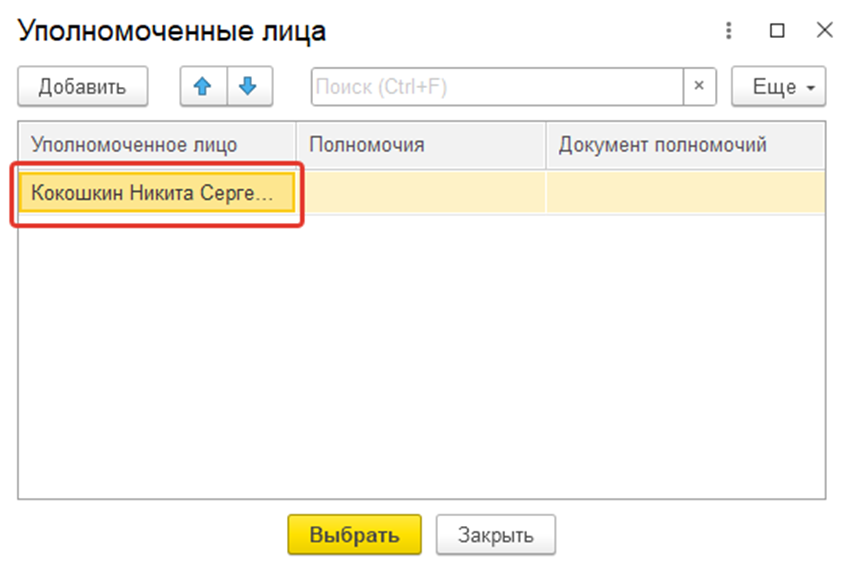Clear the search field with the x
Viewport: 853px width, 575px height.
click(699, 86)
